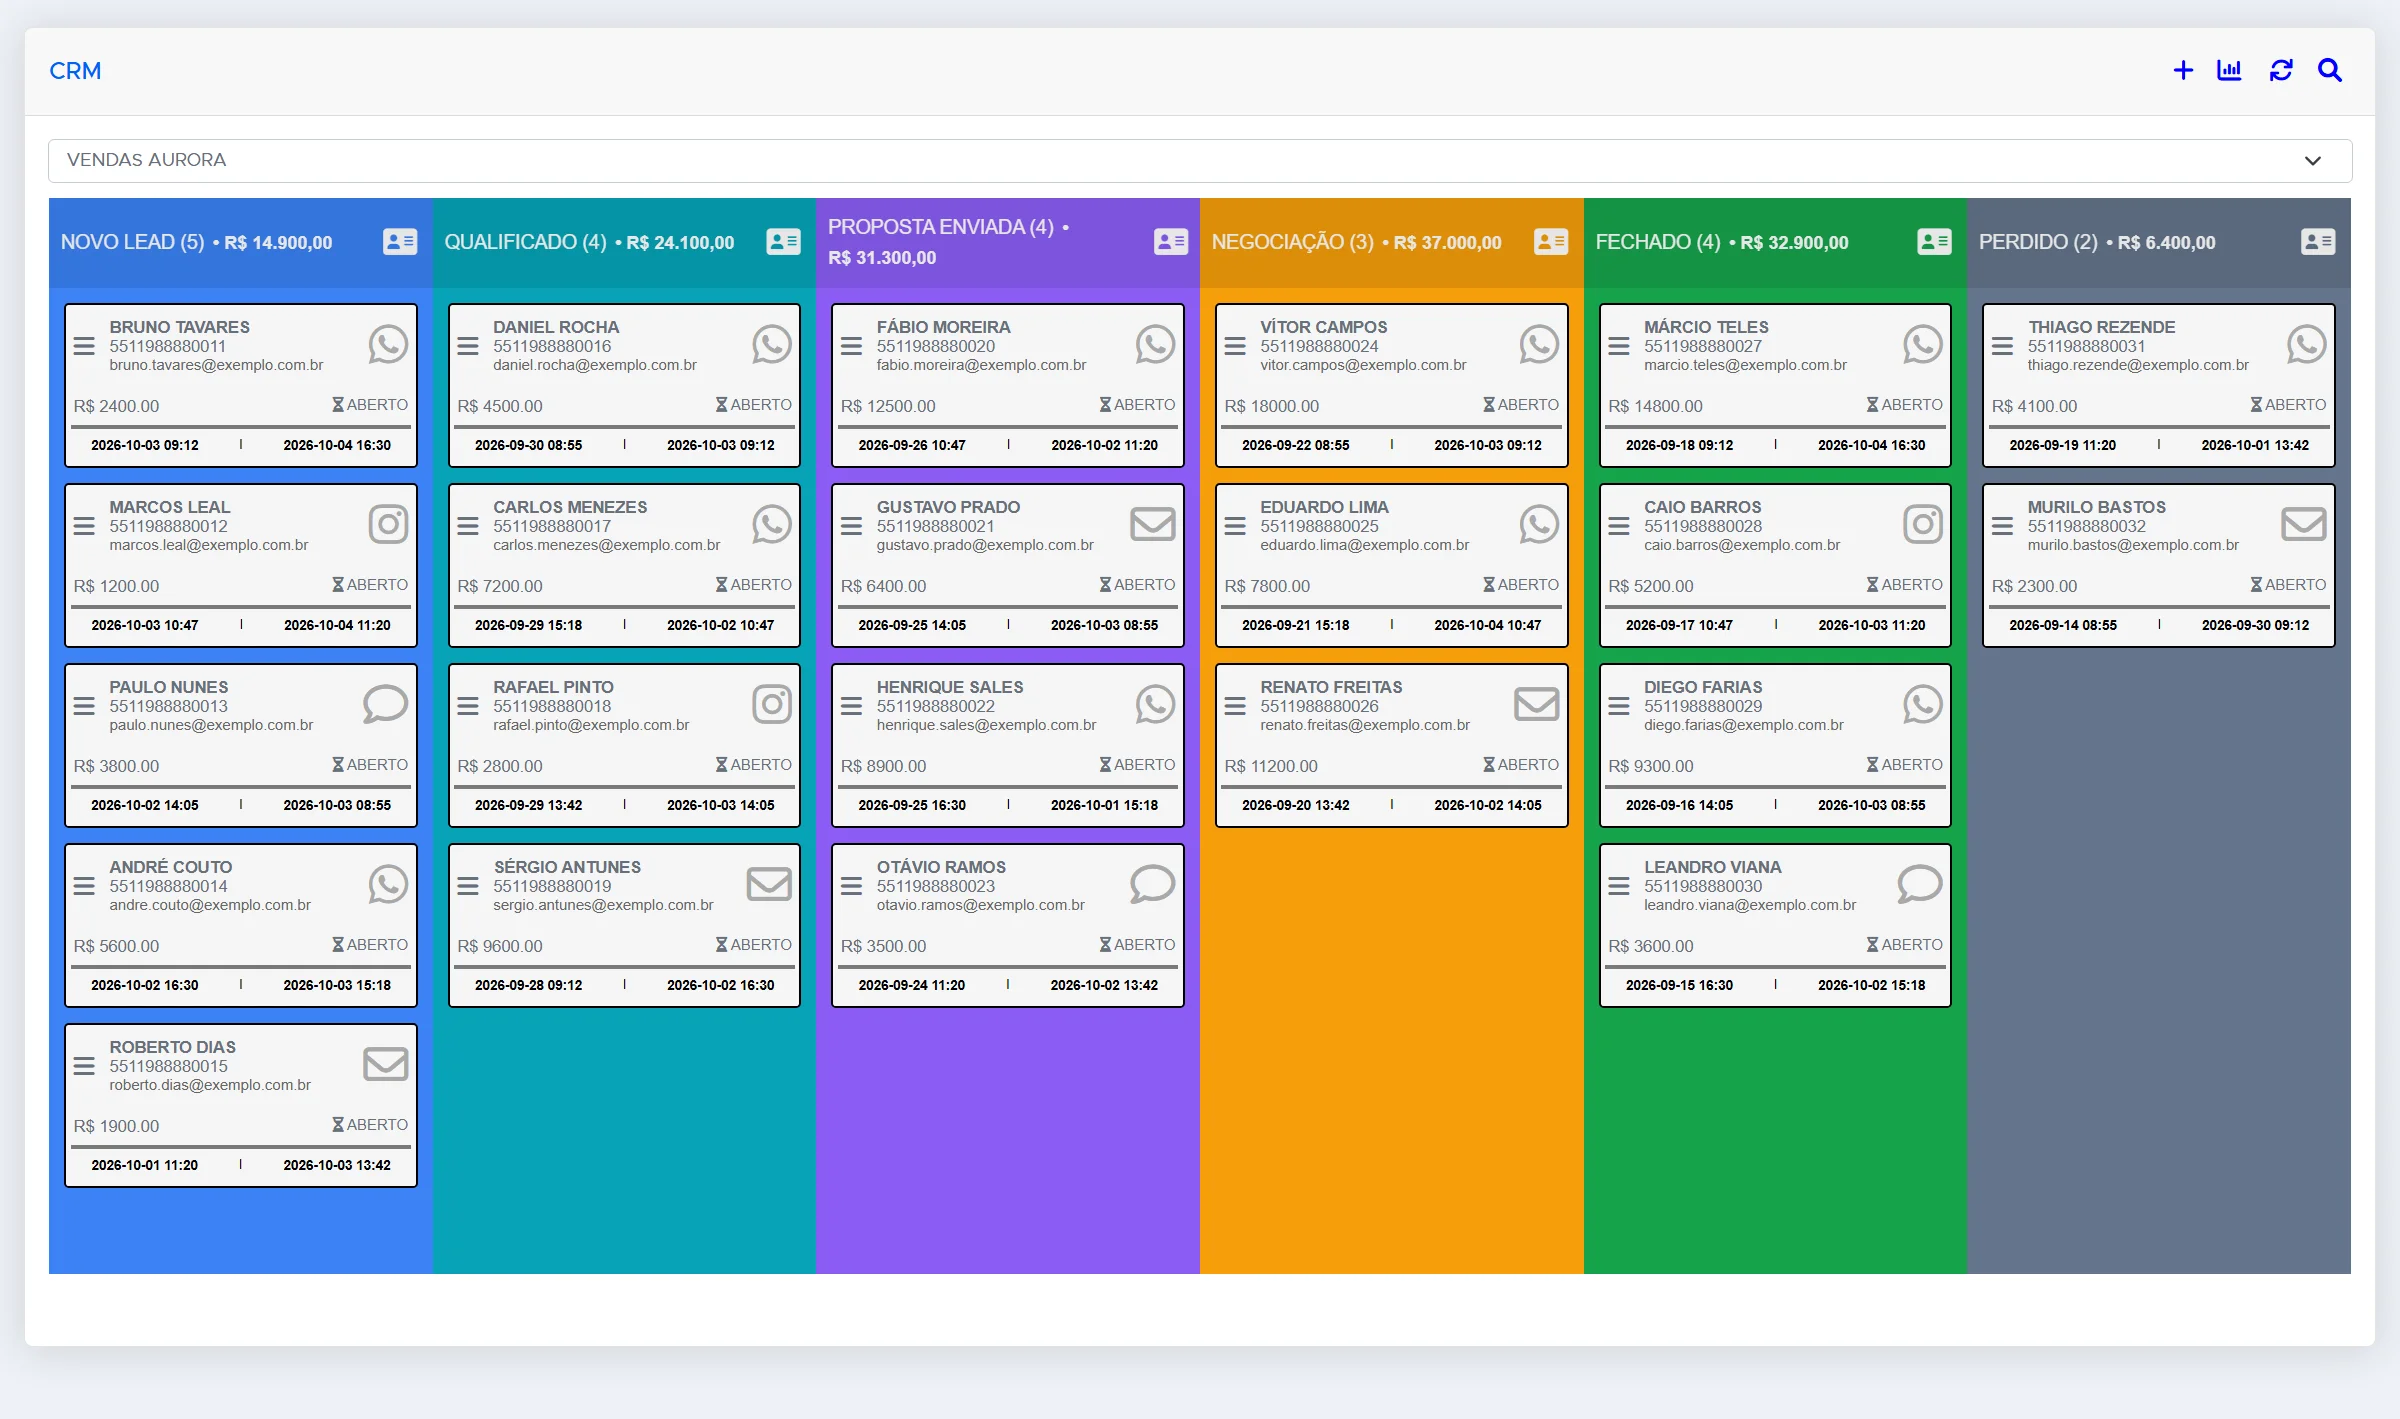Click the refresh sync icon

tap(2281, 70)
